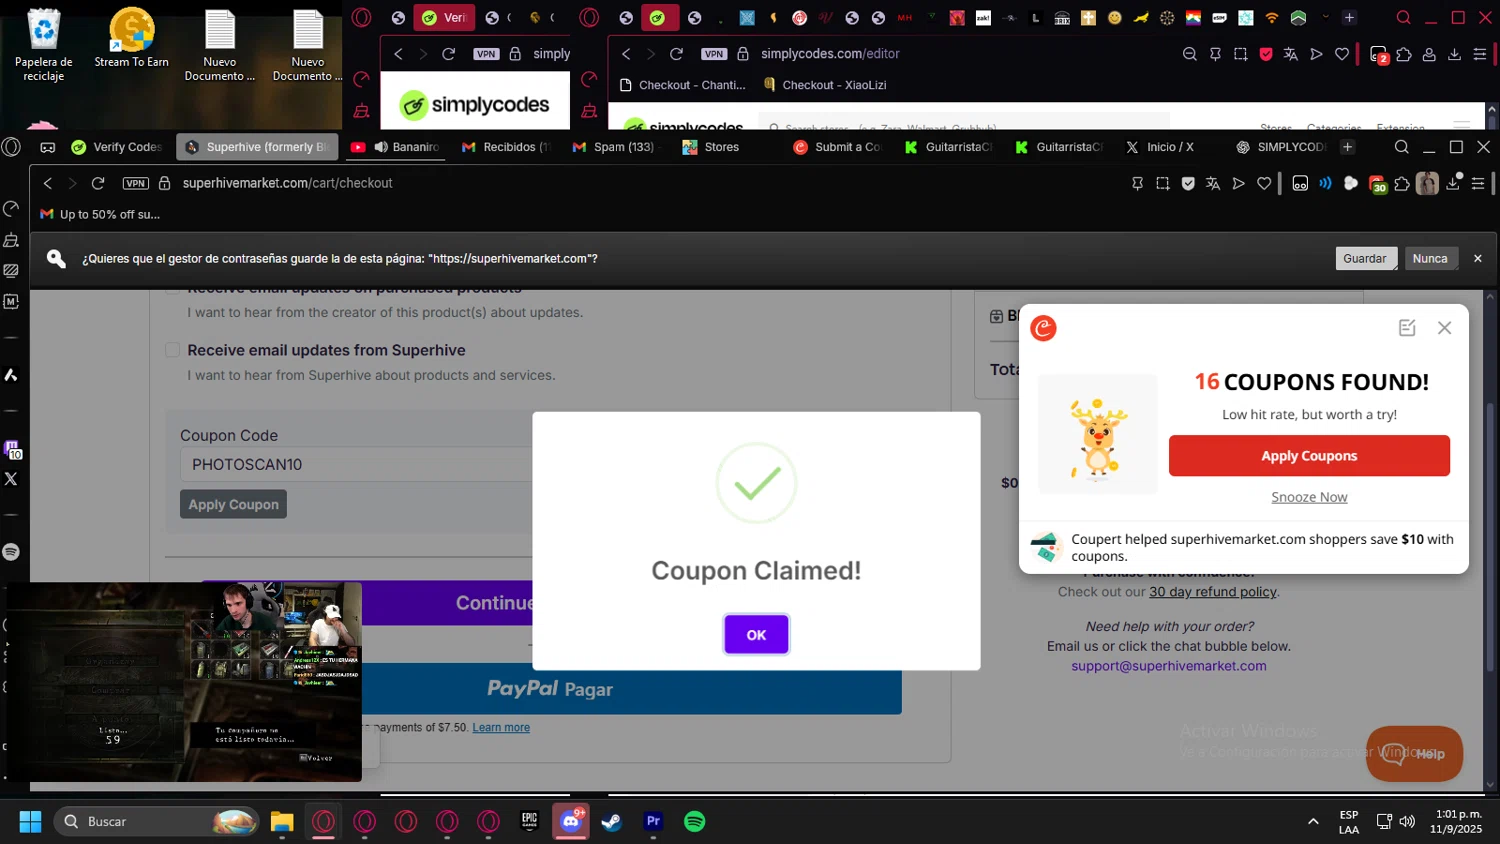This screenshot has height=844, width=1500.
Task: Click Guardar in the password manager bar
Action: tap(1365, 258)
